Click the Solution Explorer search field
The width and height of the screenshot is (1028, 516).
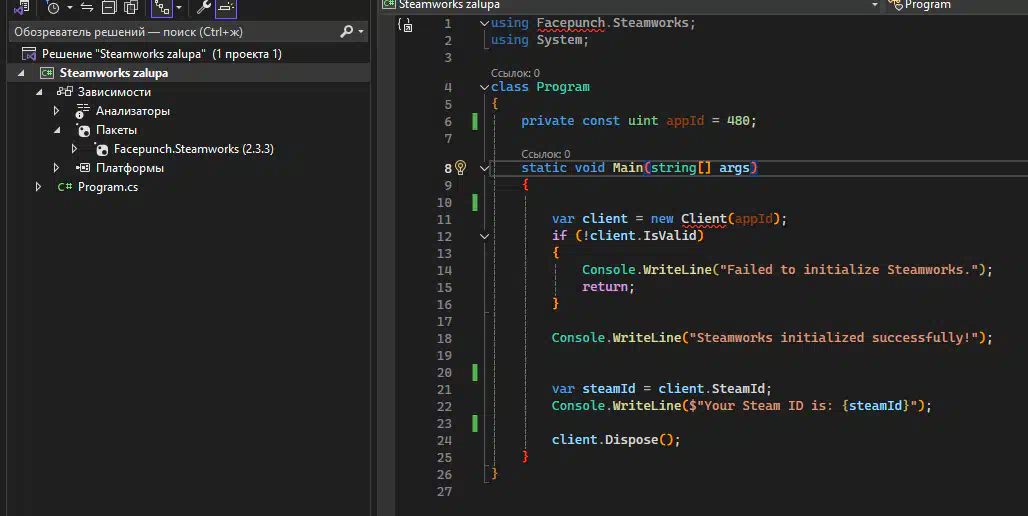(x=170, y=32)
